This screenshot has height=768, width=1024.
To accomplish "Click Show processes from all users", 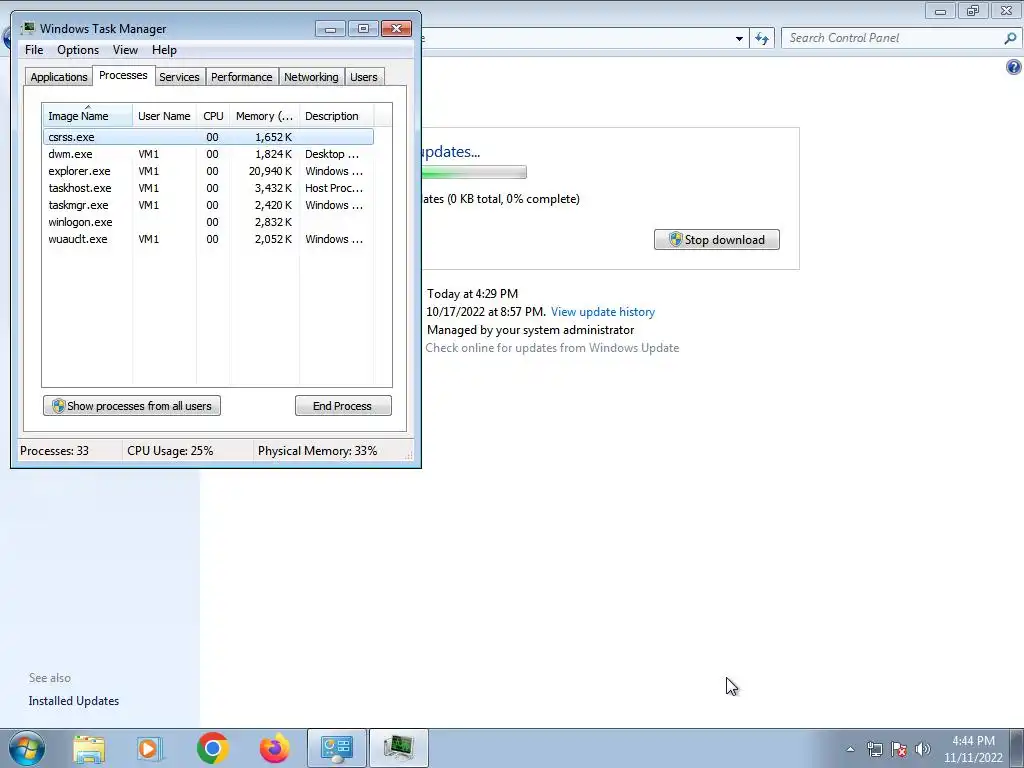I will (132, 406).
